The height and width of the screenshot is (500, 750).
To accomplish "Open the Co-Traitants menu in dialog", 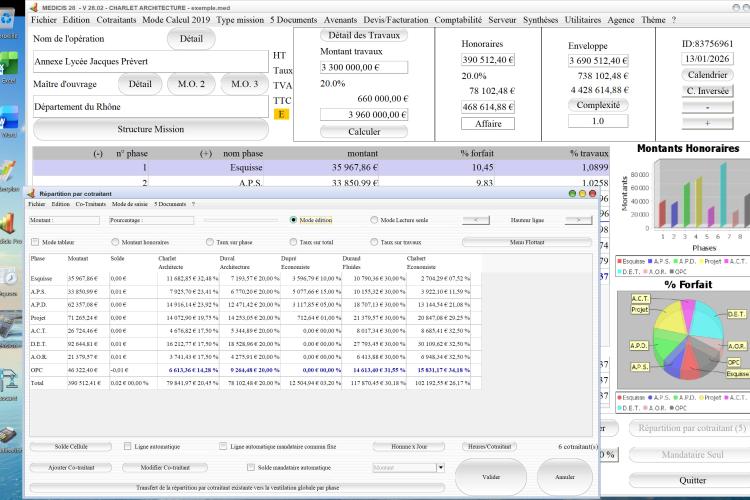I will [90, 204].
